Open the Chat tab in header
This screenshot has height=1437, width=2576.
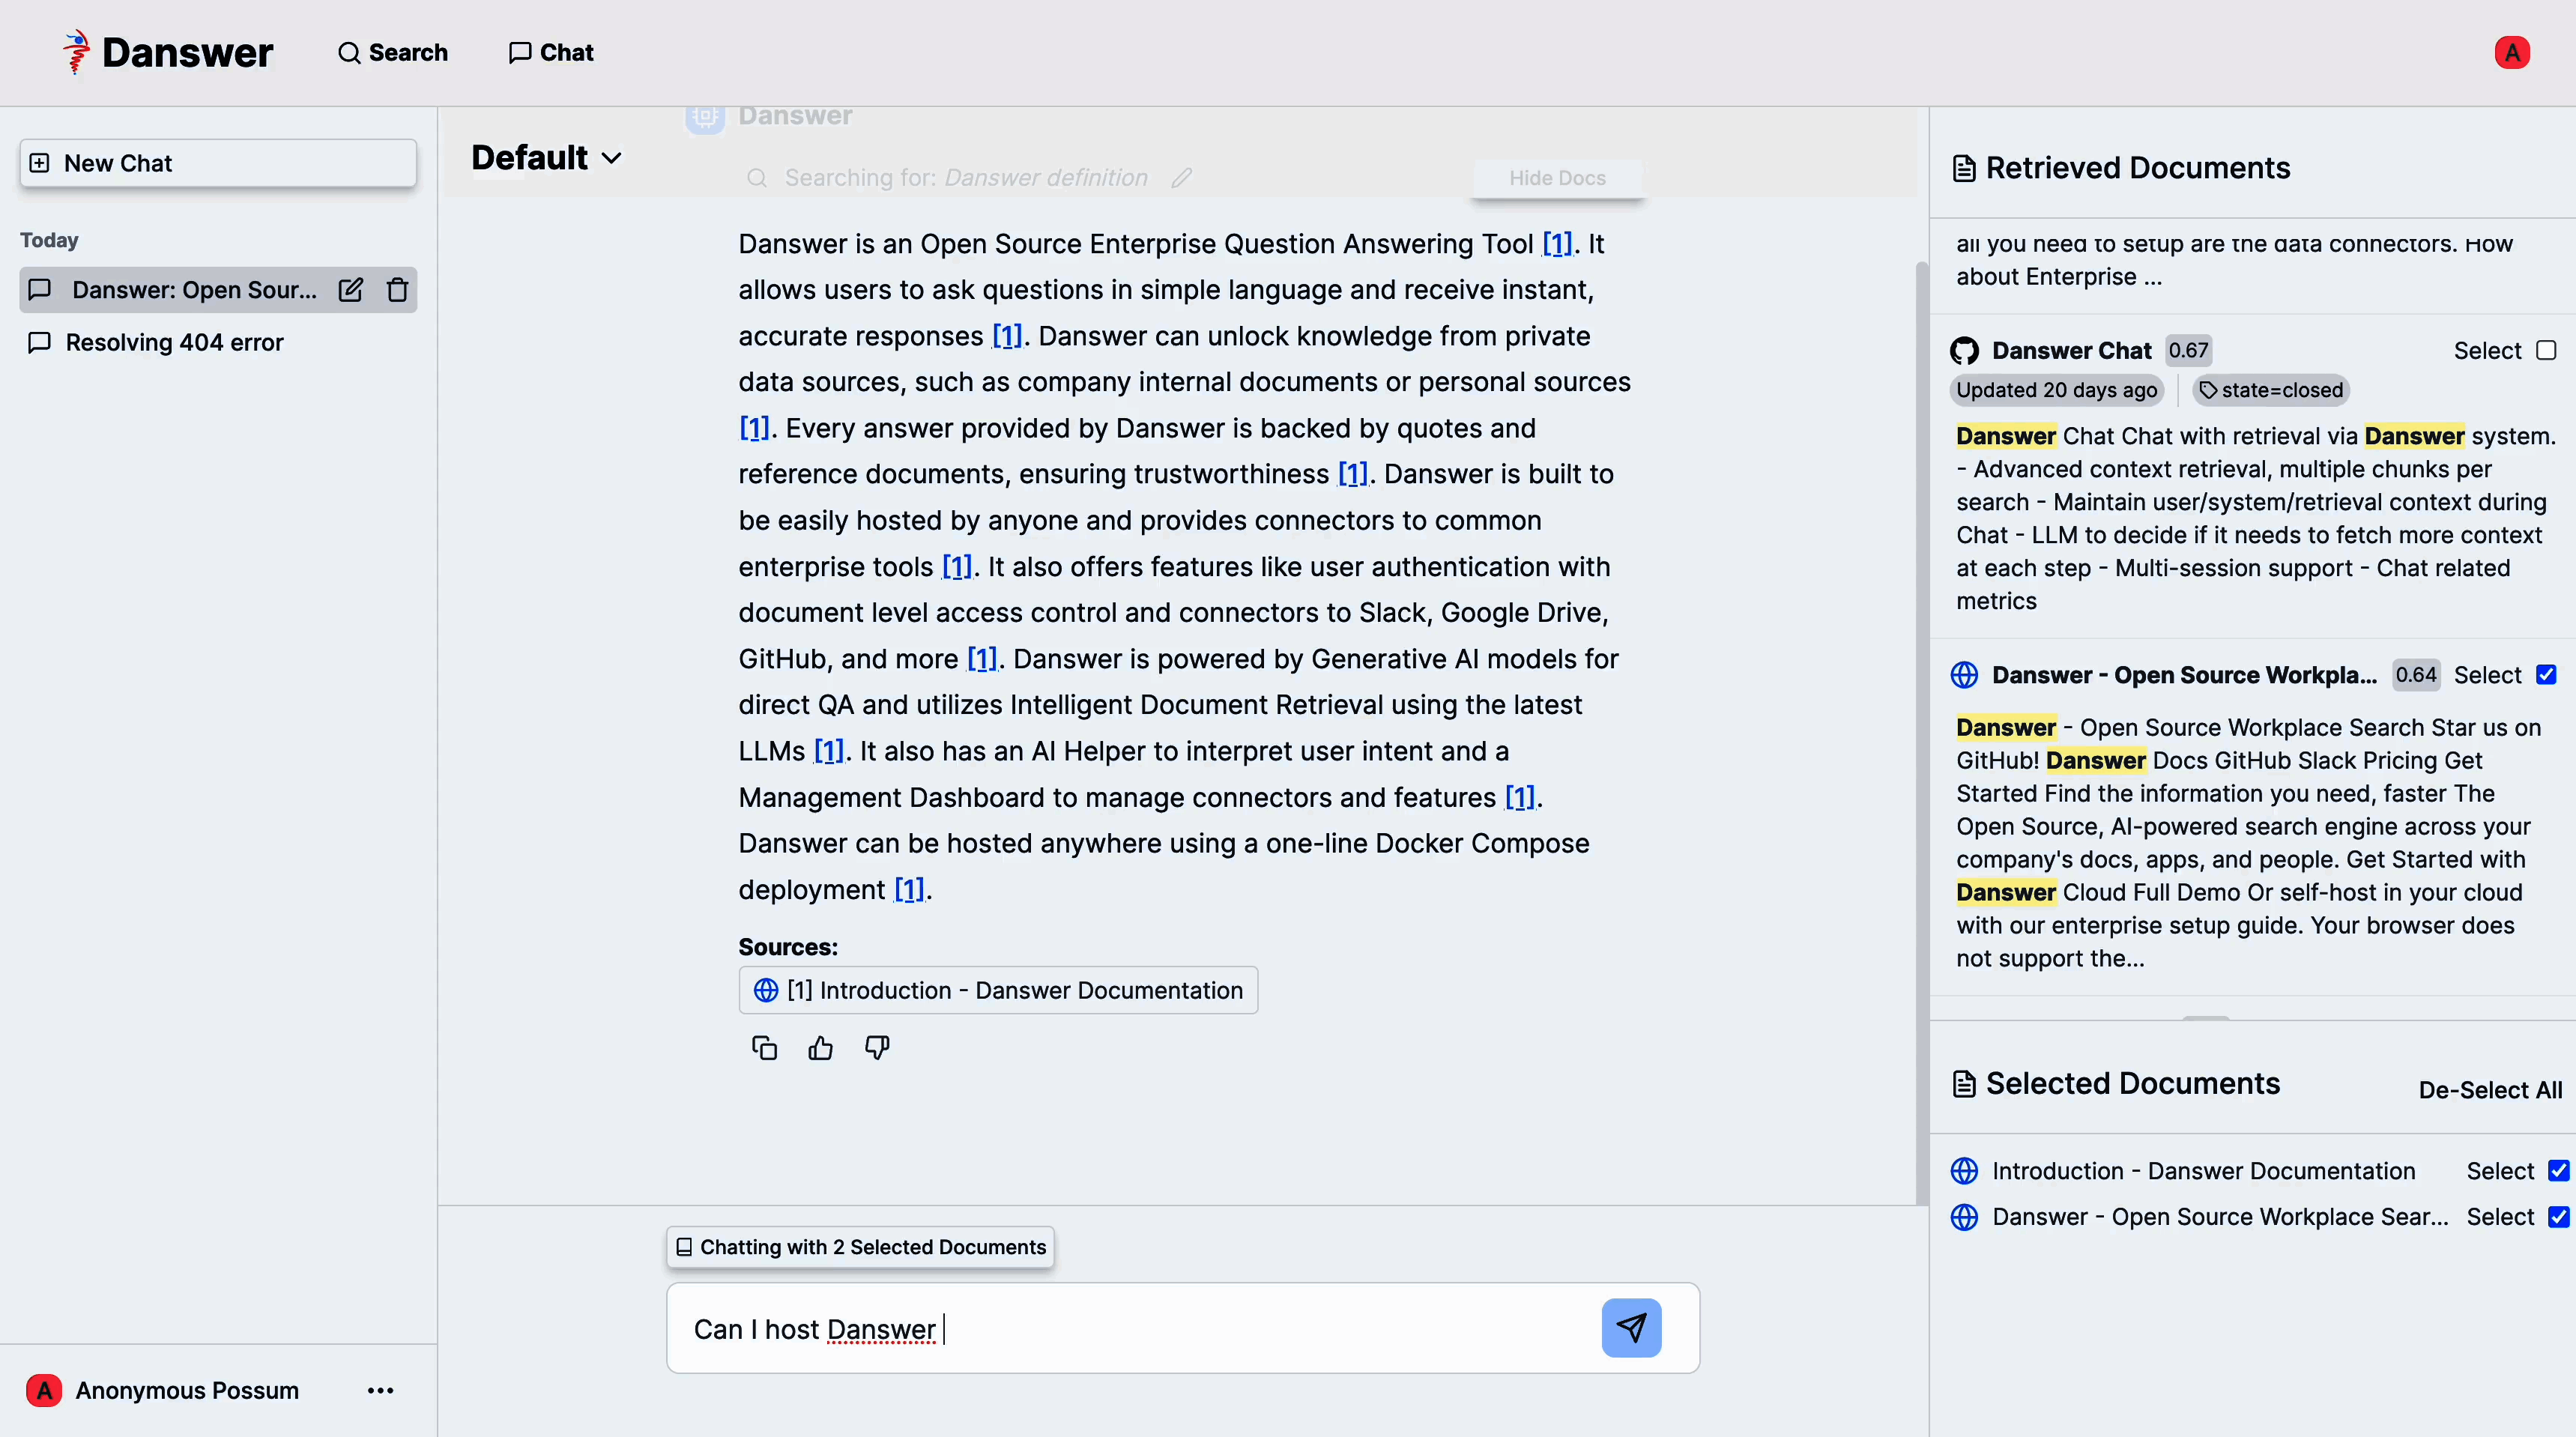551,52
